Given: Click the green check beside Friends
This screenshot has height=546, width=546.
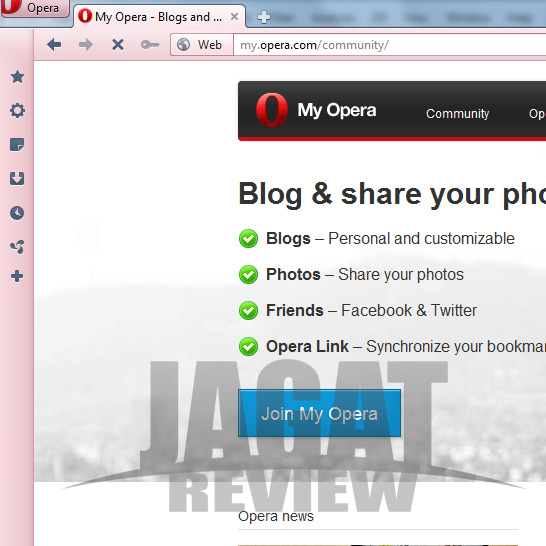Looking at the screenshot, I should click(x=248, y=311).
